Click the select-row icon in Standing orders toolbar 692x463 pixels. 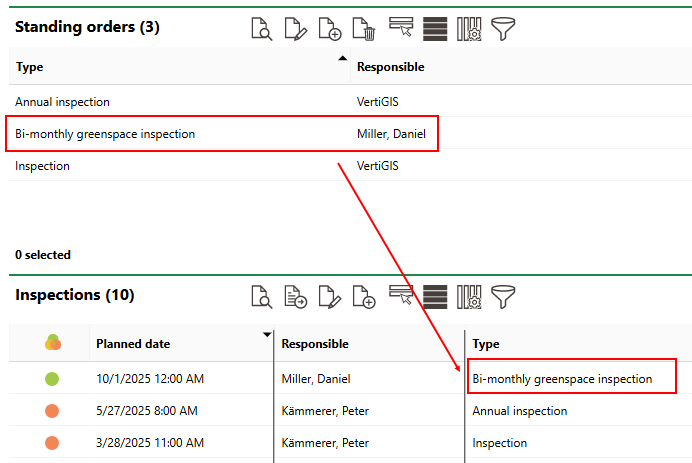coord(401,28)
